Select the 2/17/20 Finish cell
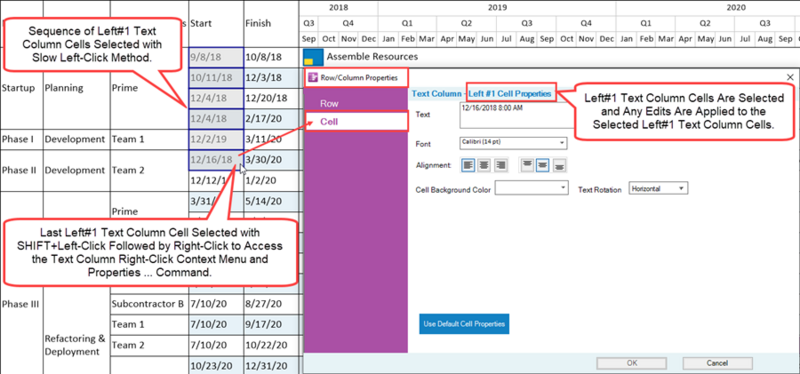 (271, 119)
